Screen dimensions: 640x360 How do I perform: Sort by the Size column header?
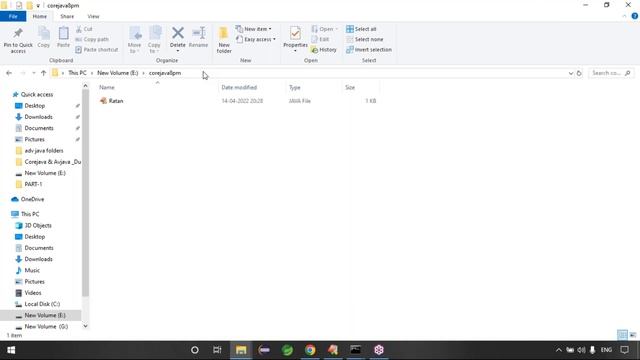350,87
